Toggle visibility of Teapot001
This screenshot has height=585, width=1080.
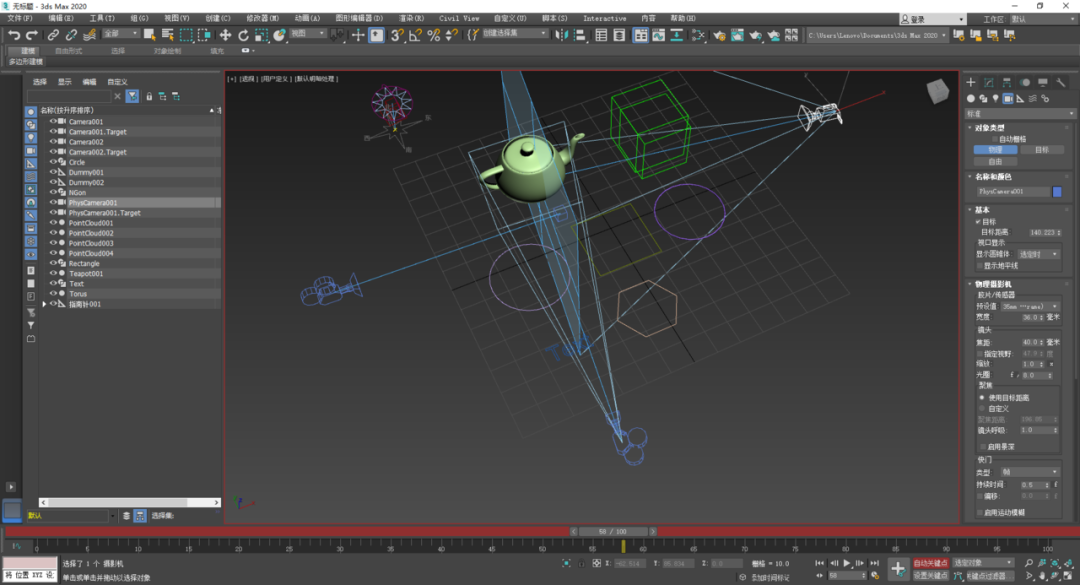coord(52,274)
